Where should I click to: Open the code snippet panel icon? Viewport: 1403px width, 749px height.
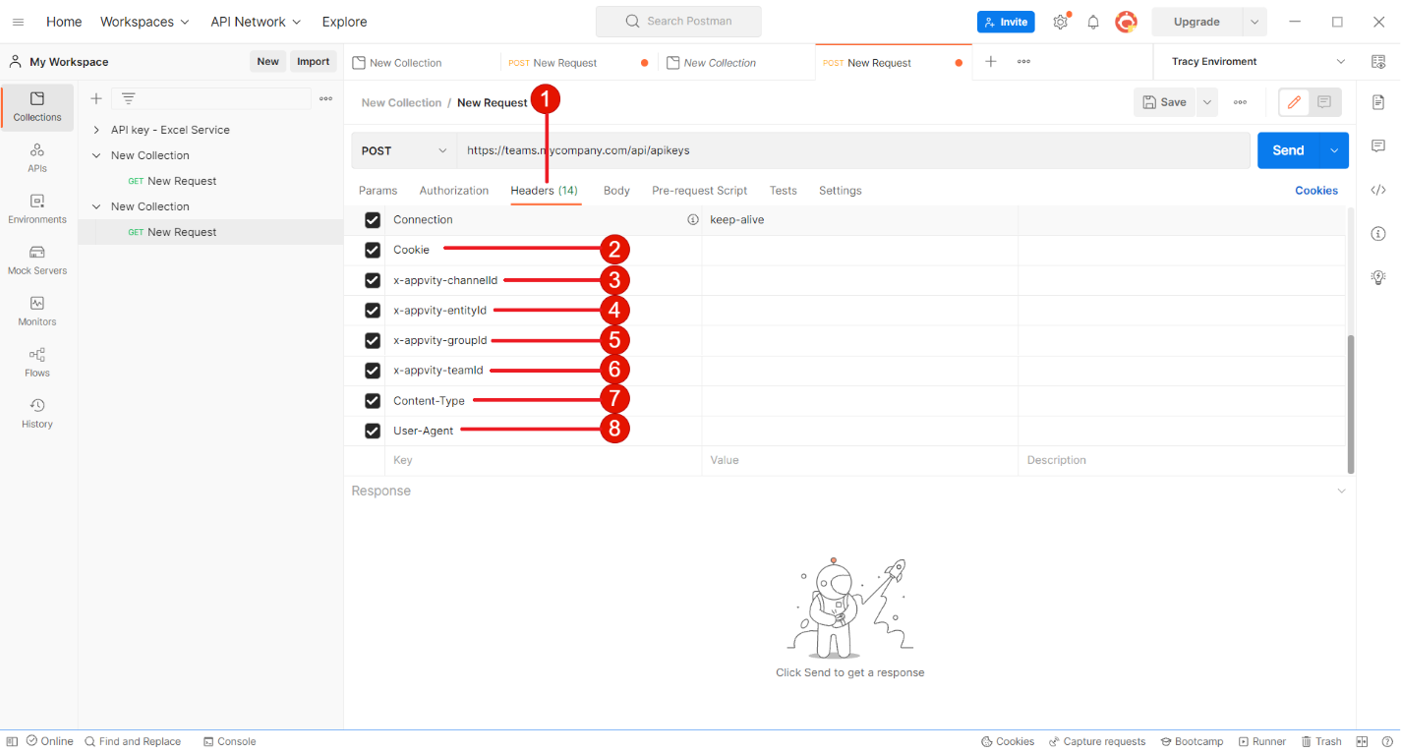coord(1378,190)
